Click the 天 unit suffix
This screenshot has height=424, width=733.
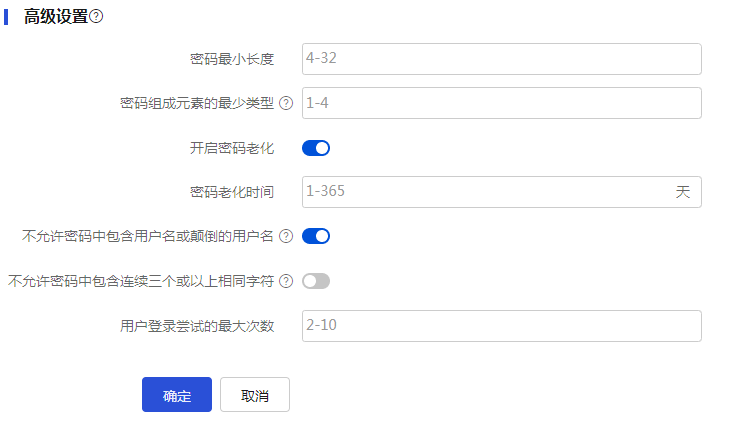click(683, 192)
